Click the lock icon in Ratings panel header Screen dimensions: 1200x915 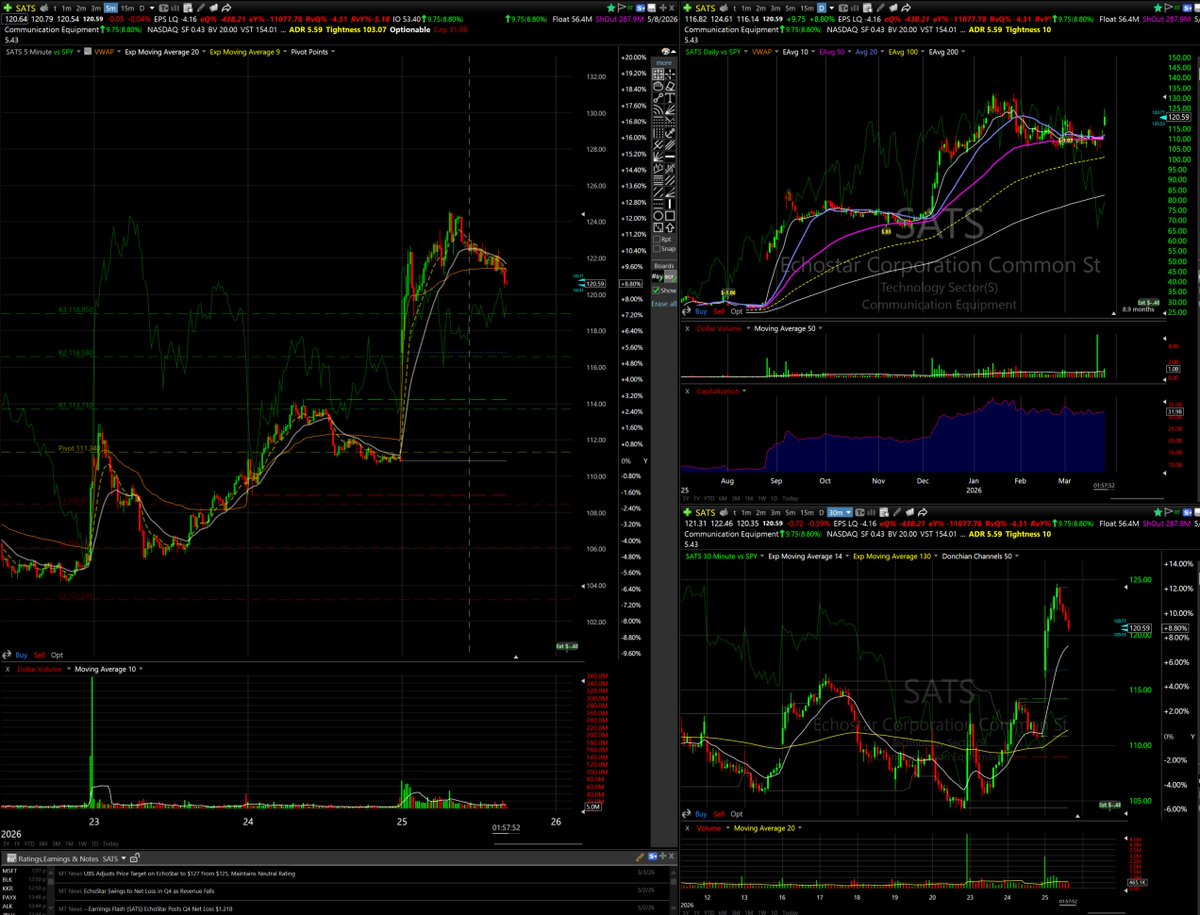pyautogui.click(x=135, y=858)
